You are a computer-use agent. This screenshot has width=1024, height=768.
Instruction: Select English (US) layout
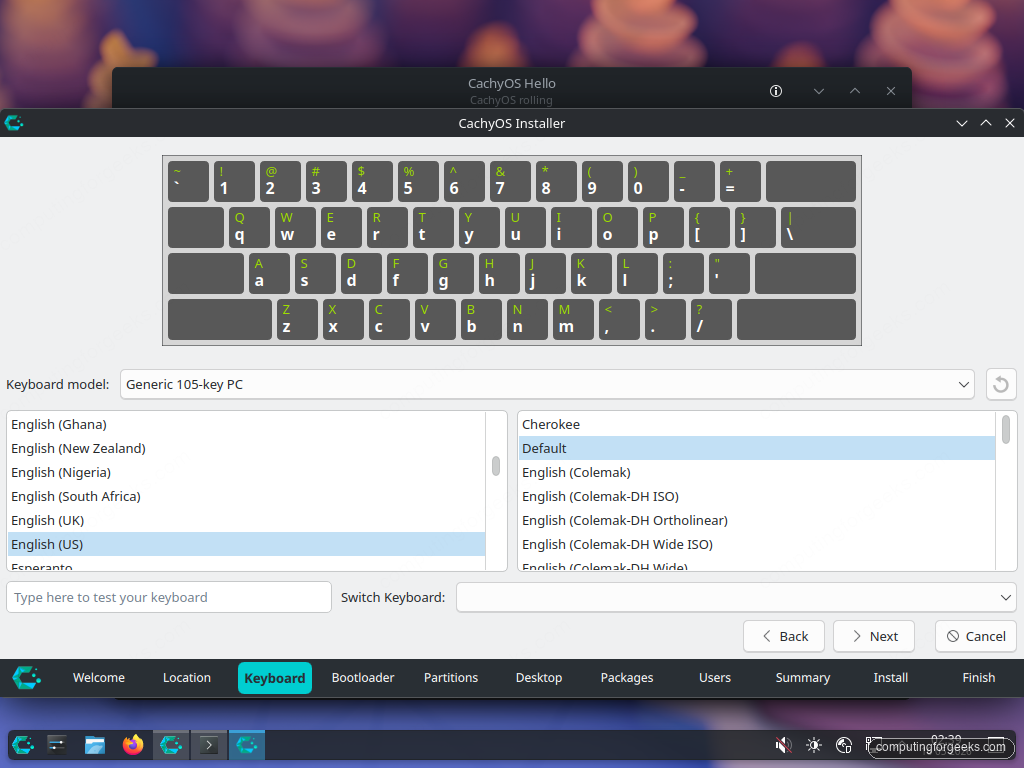pos(247,544)
